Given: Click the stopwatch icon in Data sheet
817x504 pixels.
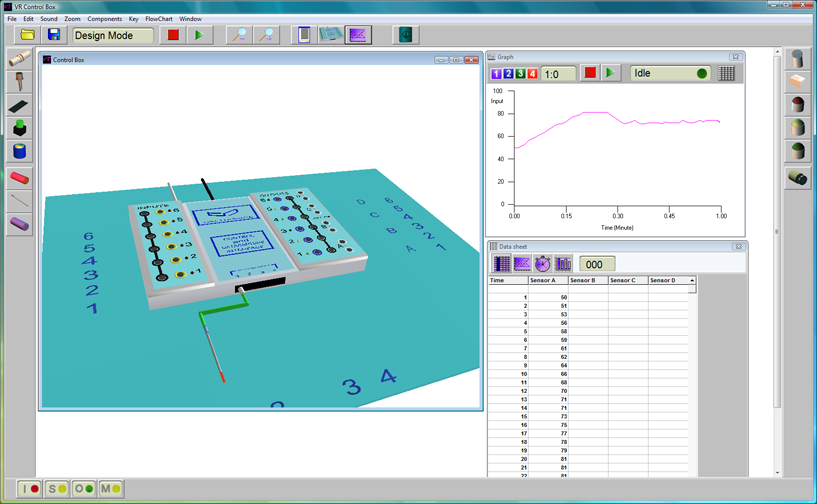Looking at the screenshot, I should coord(542,264).
